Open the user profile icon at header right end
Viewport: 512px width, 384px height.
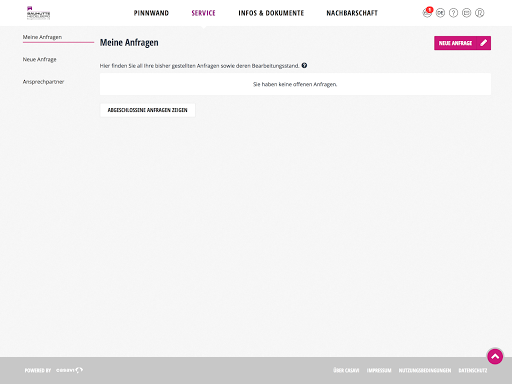tap(479, 13)
